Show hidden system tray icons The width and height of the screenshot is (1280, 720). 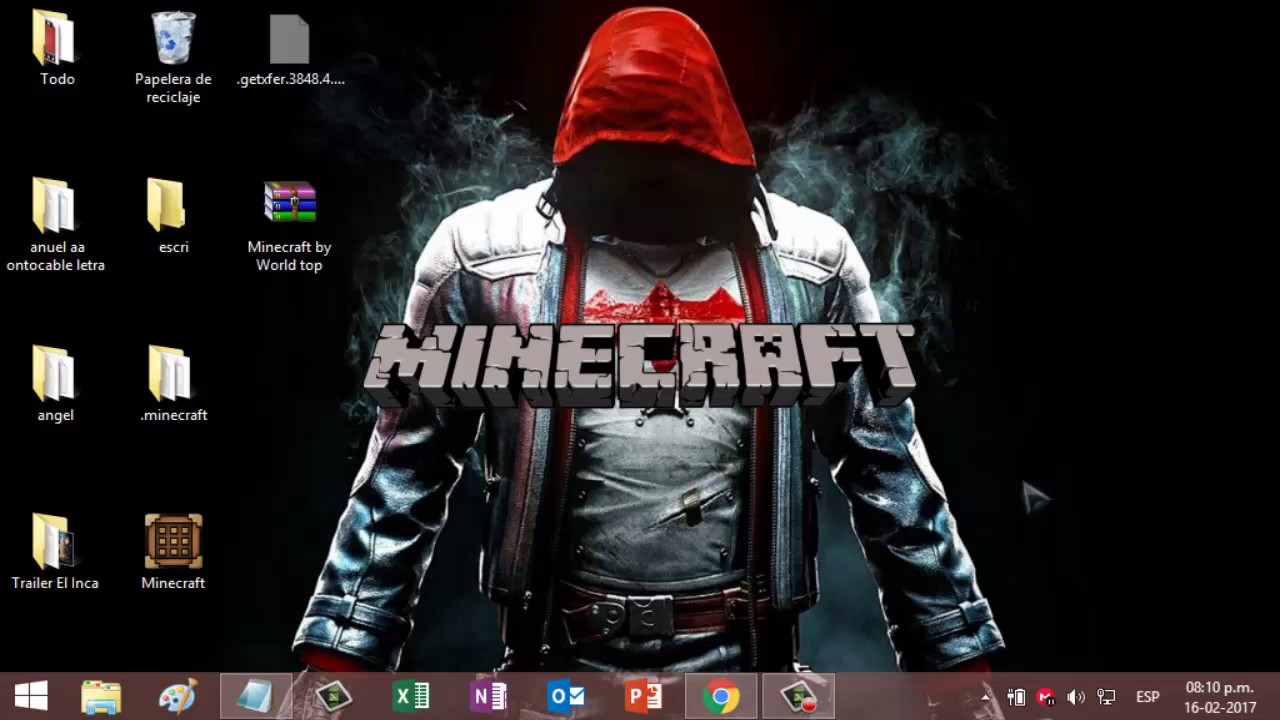pos(985,697)
